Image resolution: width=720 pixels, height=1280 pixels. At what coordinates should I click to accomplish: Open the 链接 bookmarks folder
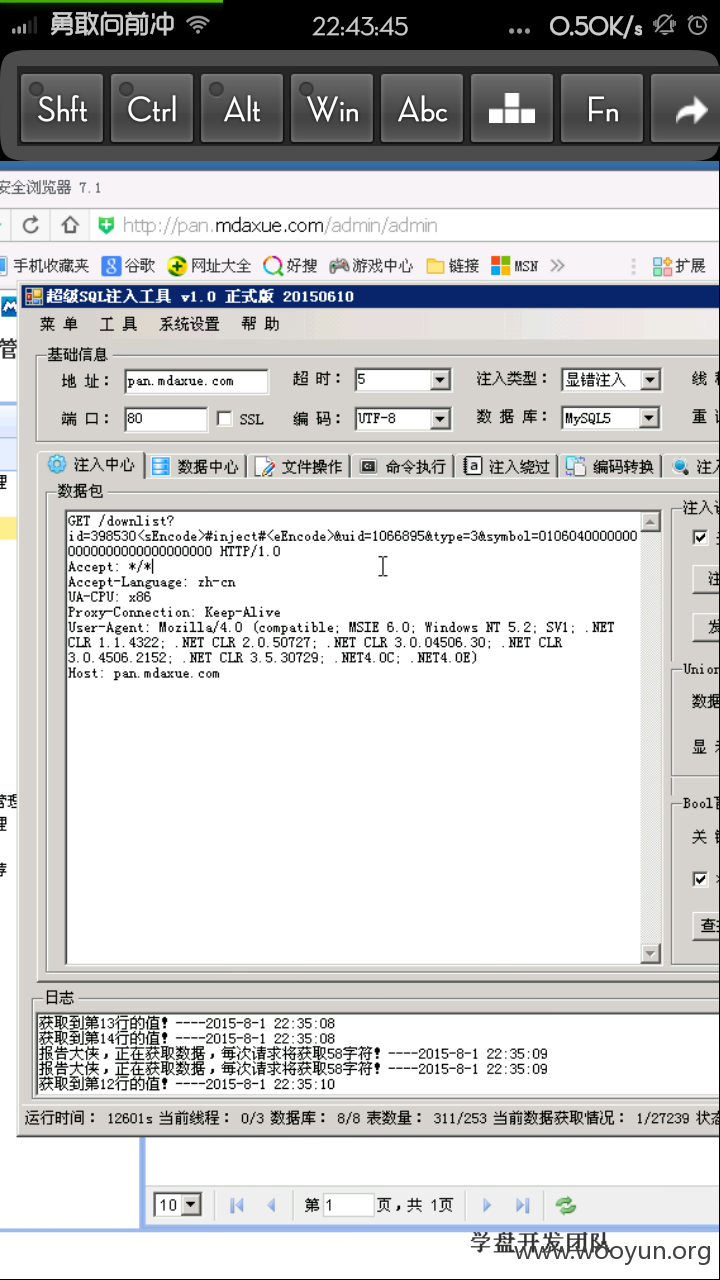coord(453,265)
